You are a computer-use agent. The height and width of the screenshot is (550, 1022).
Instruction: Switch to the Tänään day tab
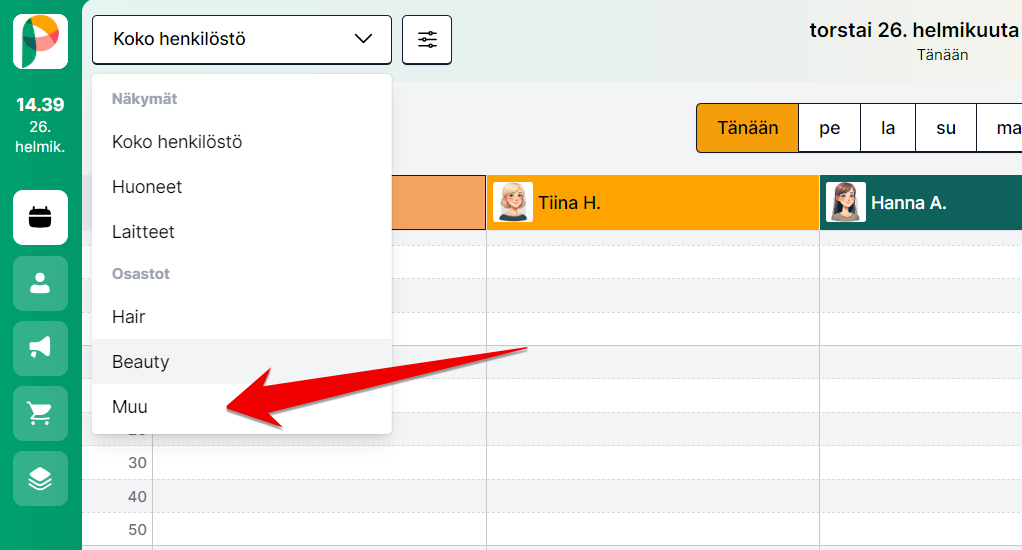pos(747,128)
